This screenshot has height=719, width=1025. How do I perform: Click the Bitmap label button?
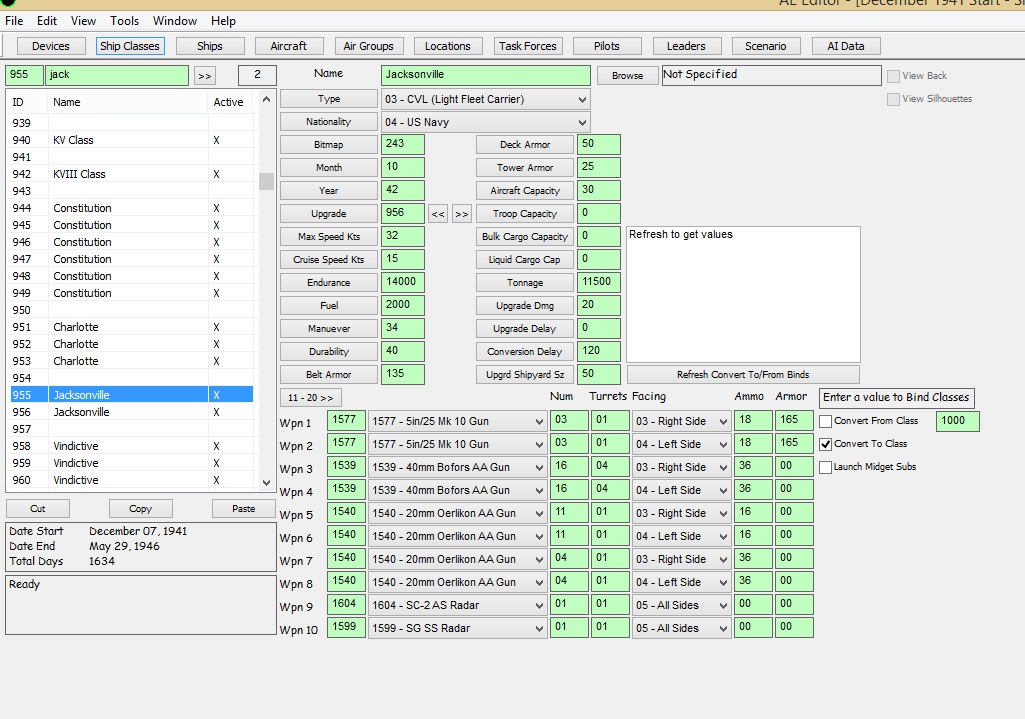pyautogui.click(x=329, y=144)
